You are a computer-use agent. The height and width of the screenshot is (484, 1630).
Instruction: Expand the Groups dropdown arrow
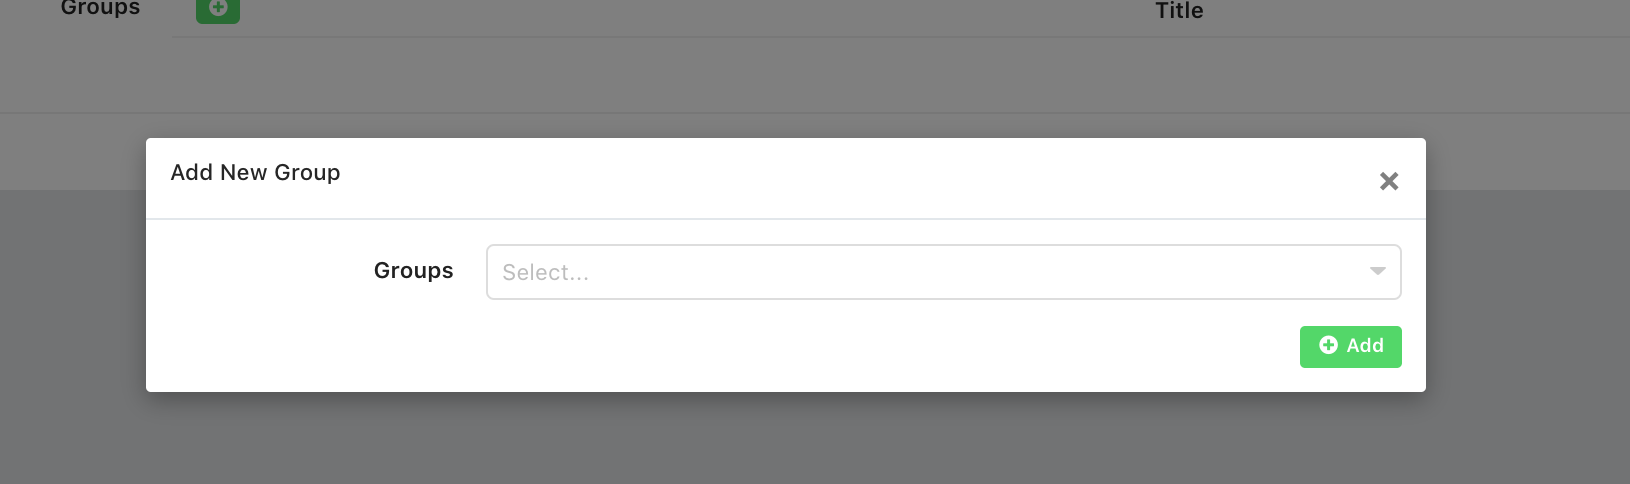[x=1377, y=272]
